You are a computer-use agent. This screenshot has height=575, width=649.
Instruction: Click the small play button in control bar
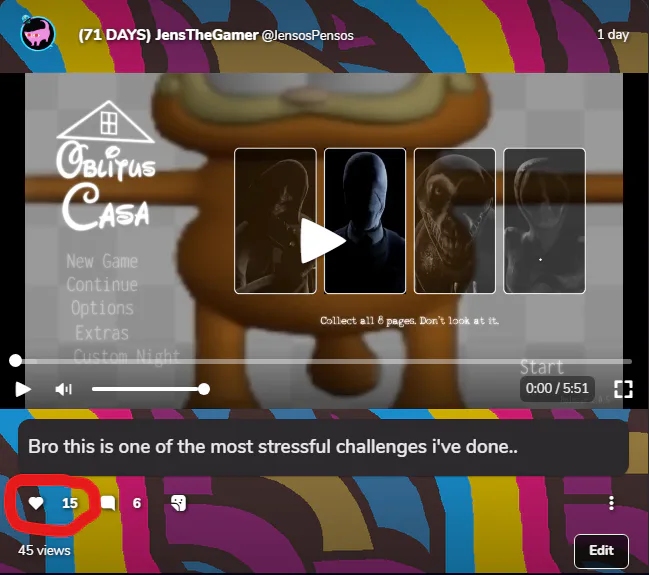click(x=23, y=389)
